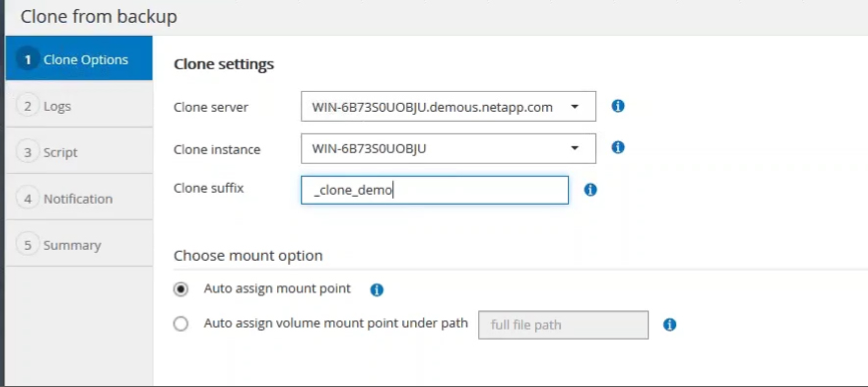
Task: Click info icon beside Clone suffix field
Action: [590, 190]
